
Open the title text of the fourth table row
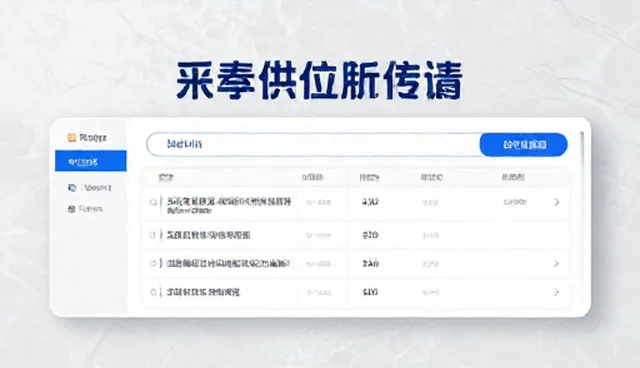pyautogui.click(x=203, y=292)
